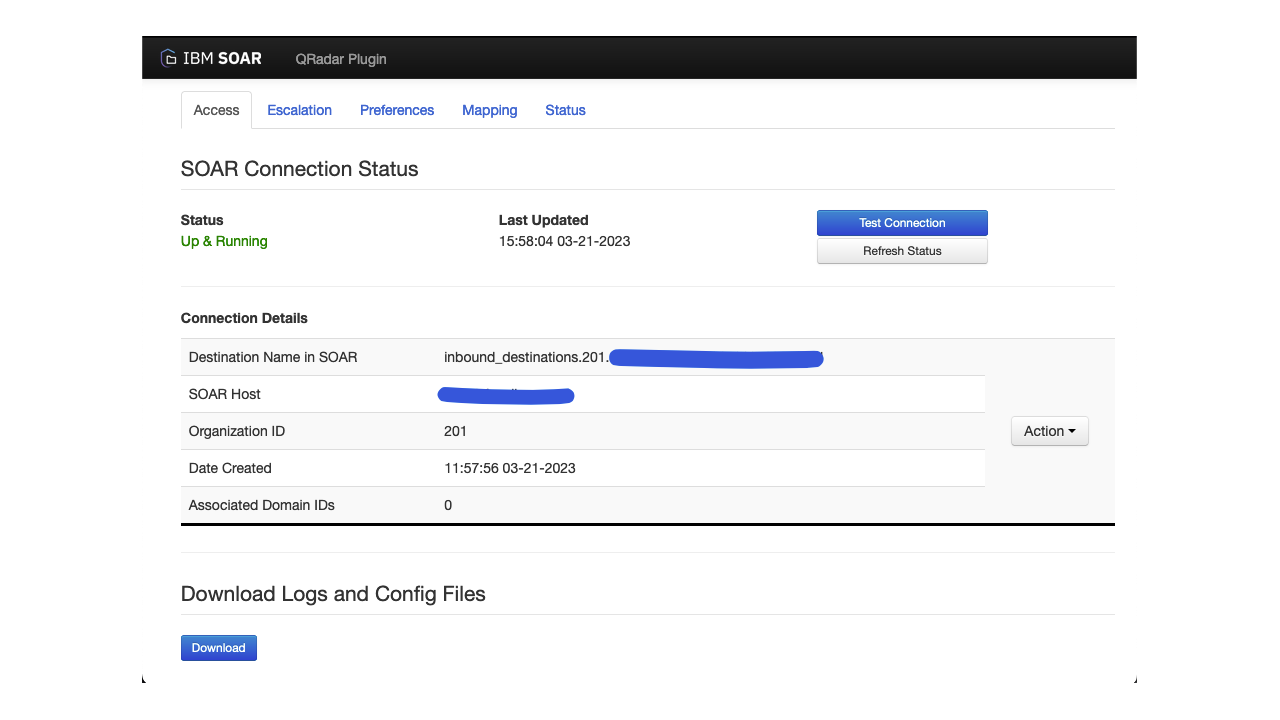This screenshot has height=720, width=1280.
Task: Click the Download button for logs
Action: [x=218, y=647]
